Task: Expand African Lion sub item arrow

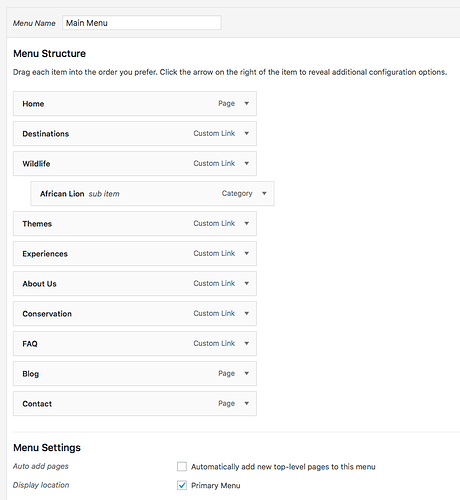Action: tap(264, 193)
